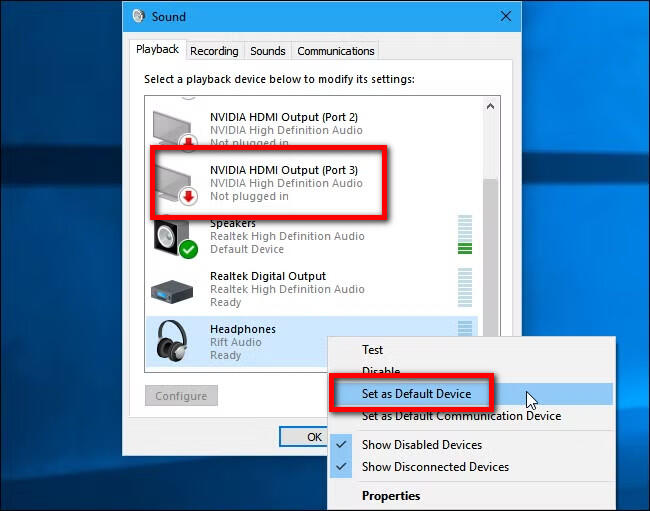Click the Realtek Digital Output level meter

[x=464, y=289]
